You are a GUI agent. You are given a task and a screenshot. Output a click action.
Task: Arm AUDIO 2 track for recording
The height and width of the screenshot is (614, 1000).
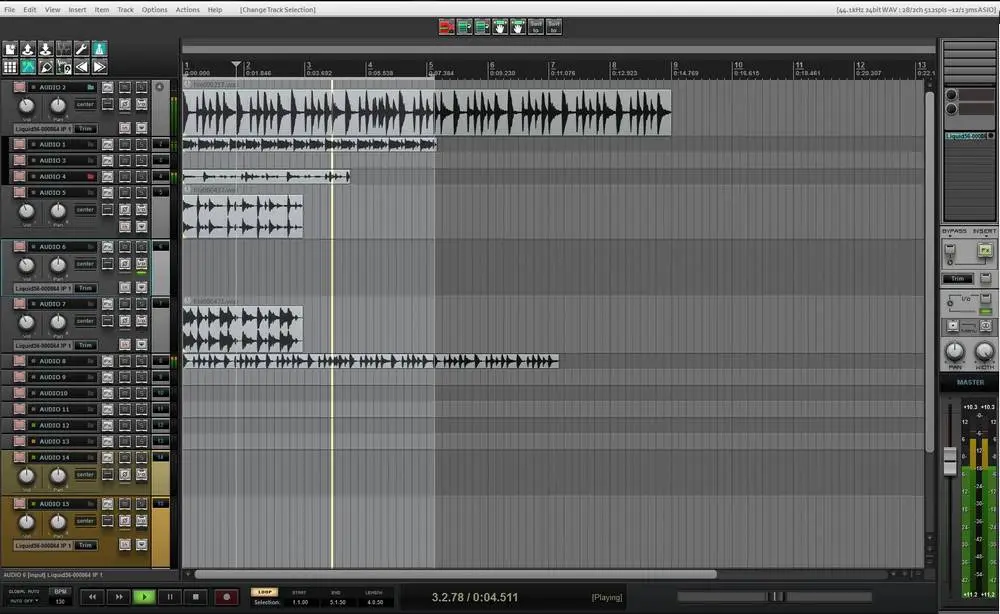20,87
